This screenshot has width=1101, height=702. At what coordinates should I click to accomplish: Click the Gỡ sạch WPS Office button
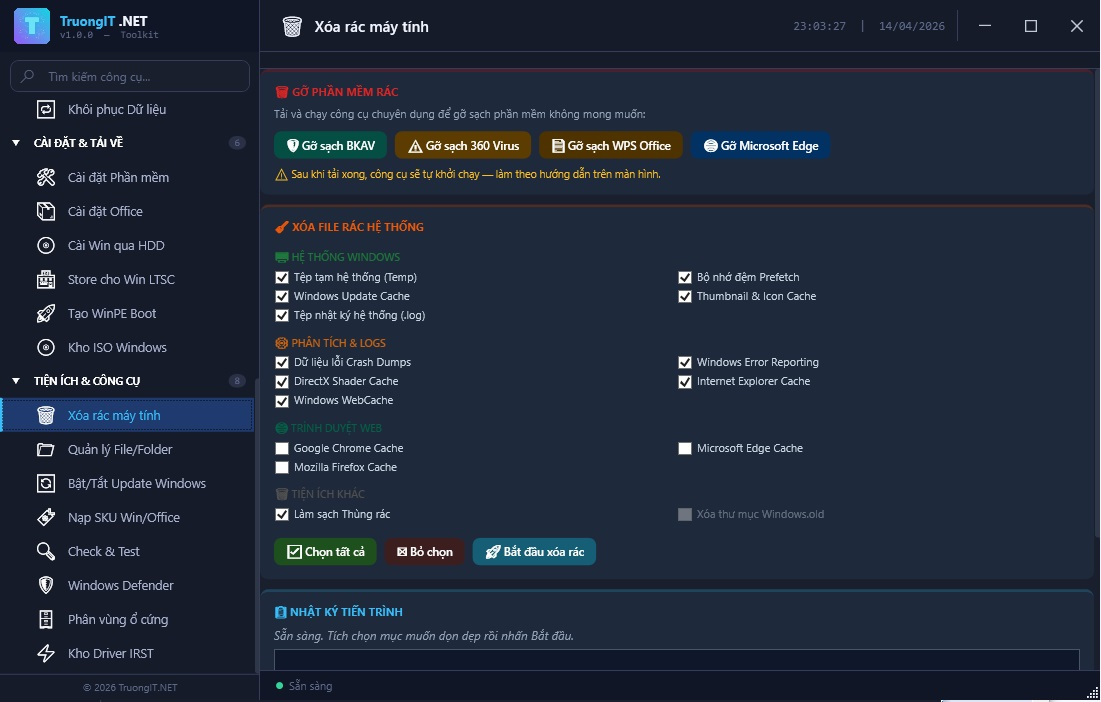(611, 146)
